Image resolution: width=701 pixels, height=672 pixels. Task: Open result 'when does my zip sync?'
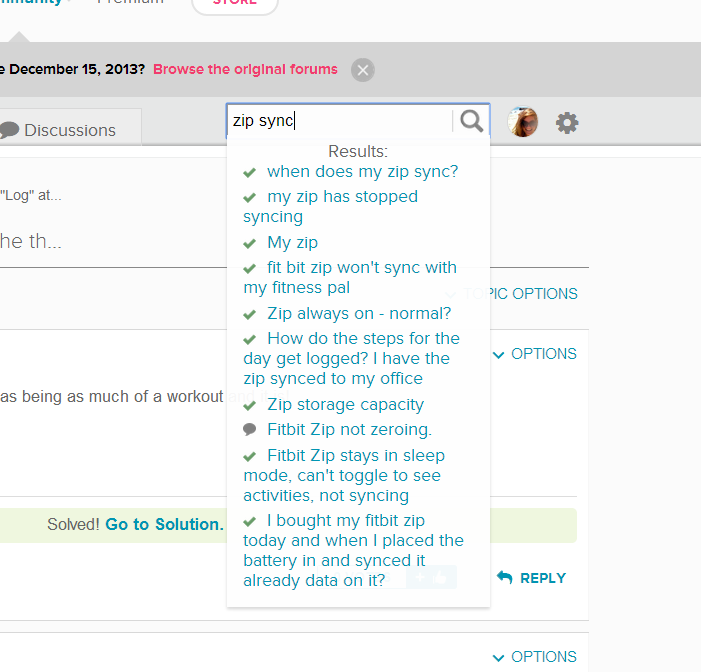coord(363,172)
